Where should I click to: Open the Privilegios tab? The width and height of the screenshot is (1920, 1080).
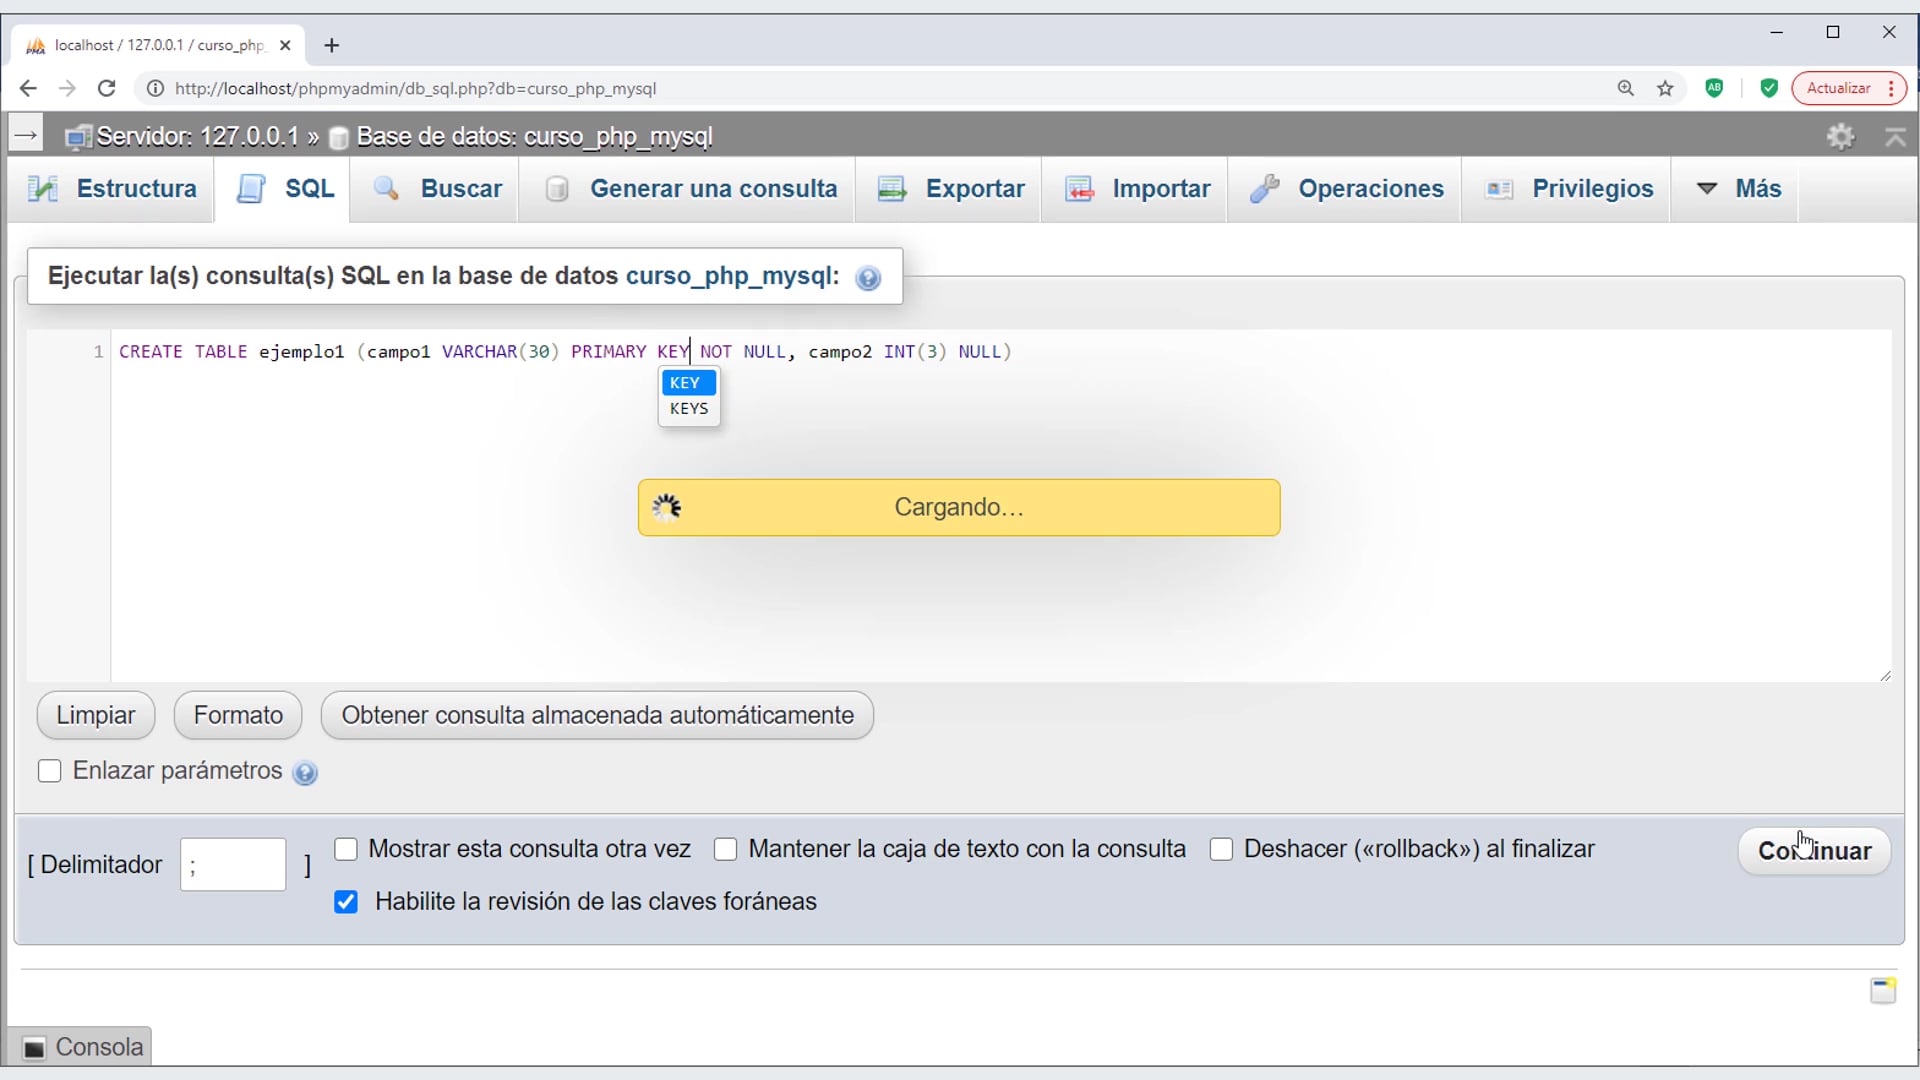[x=1568, y=188]
